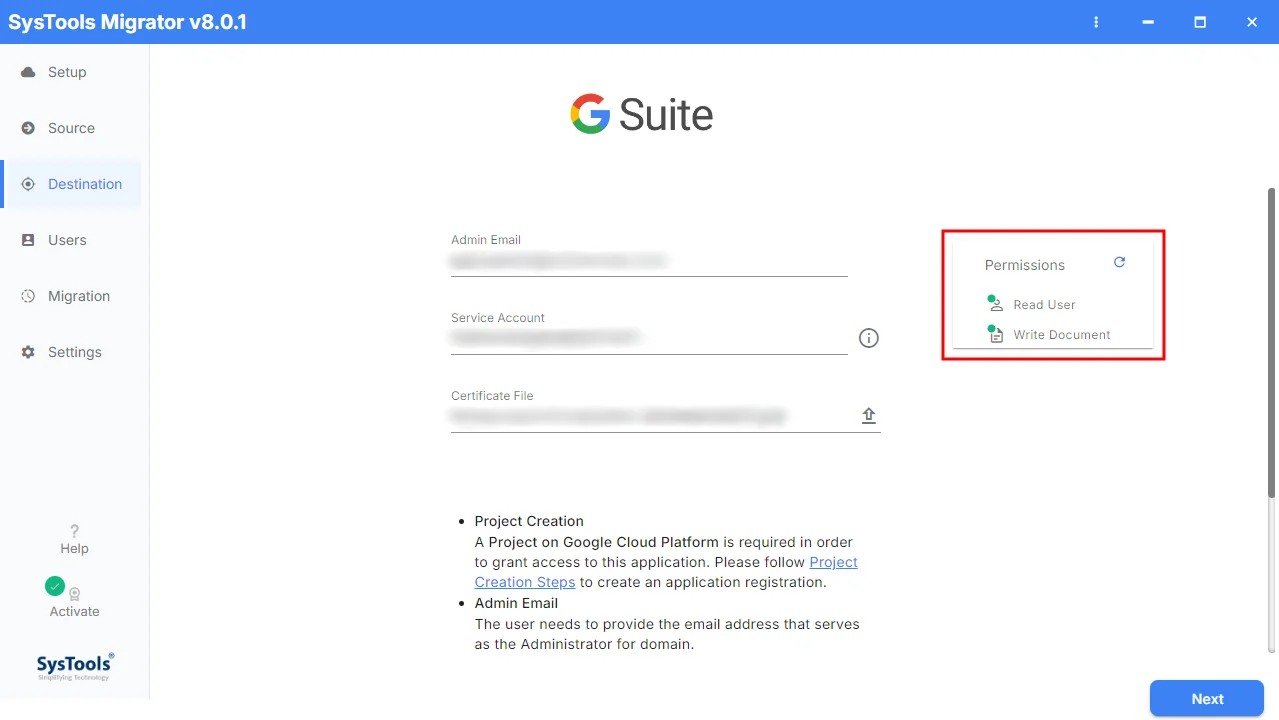Click the Read User permission text
The image size is (1279, 720).
tap(1044, 305)
